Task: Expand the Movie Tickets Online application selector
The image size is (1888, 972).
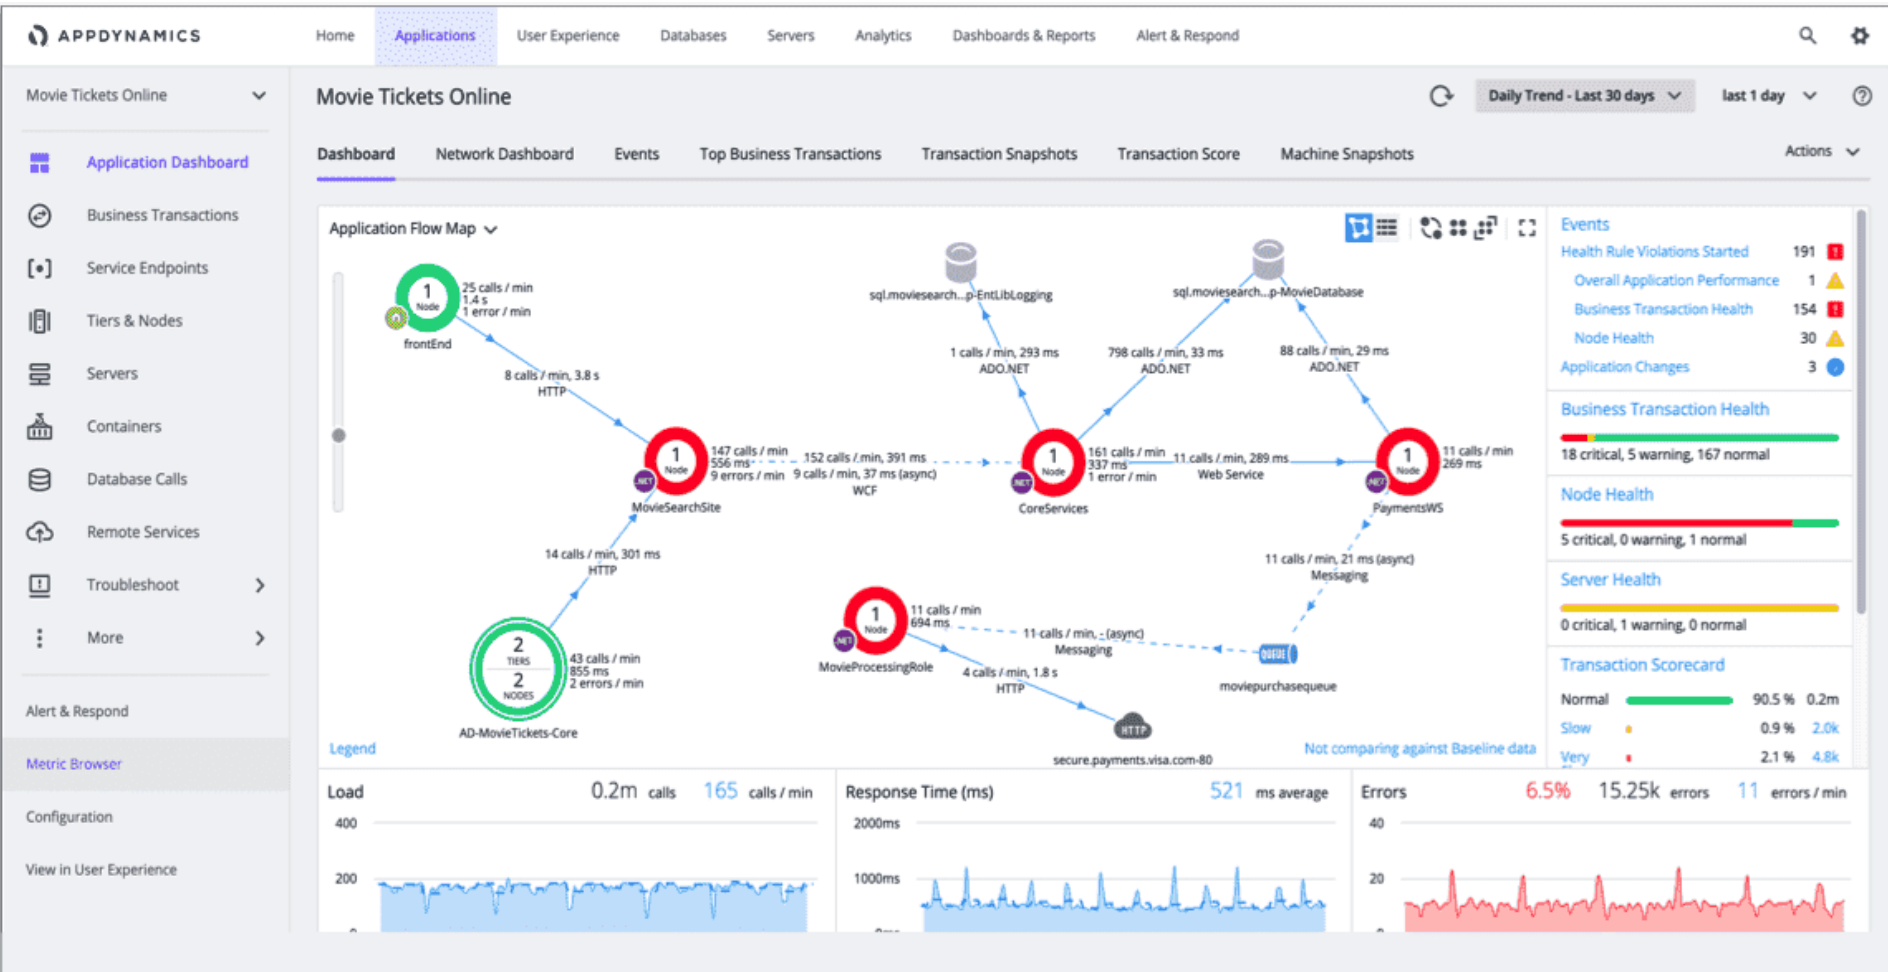Action: tap(146, 96)
